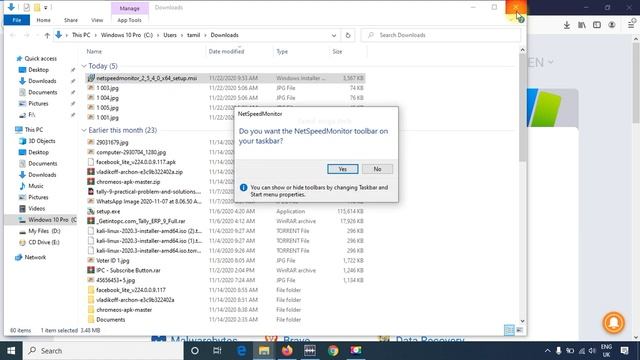The height and width of the screenshot is (360, 640).
Task: Select the Manage contextual tab
Action: (x=130, y=8)
